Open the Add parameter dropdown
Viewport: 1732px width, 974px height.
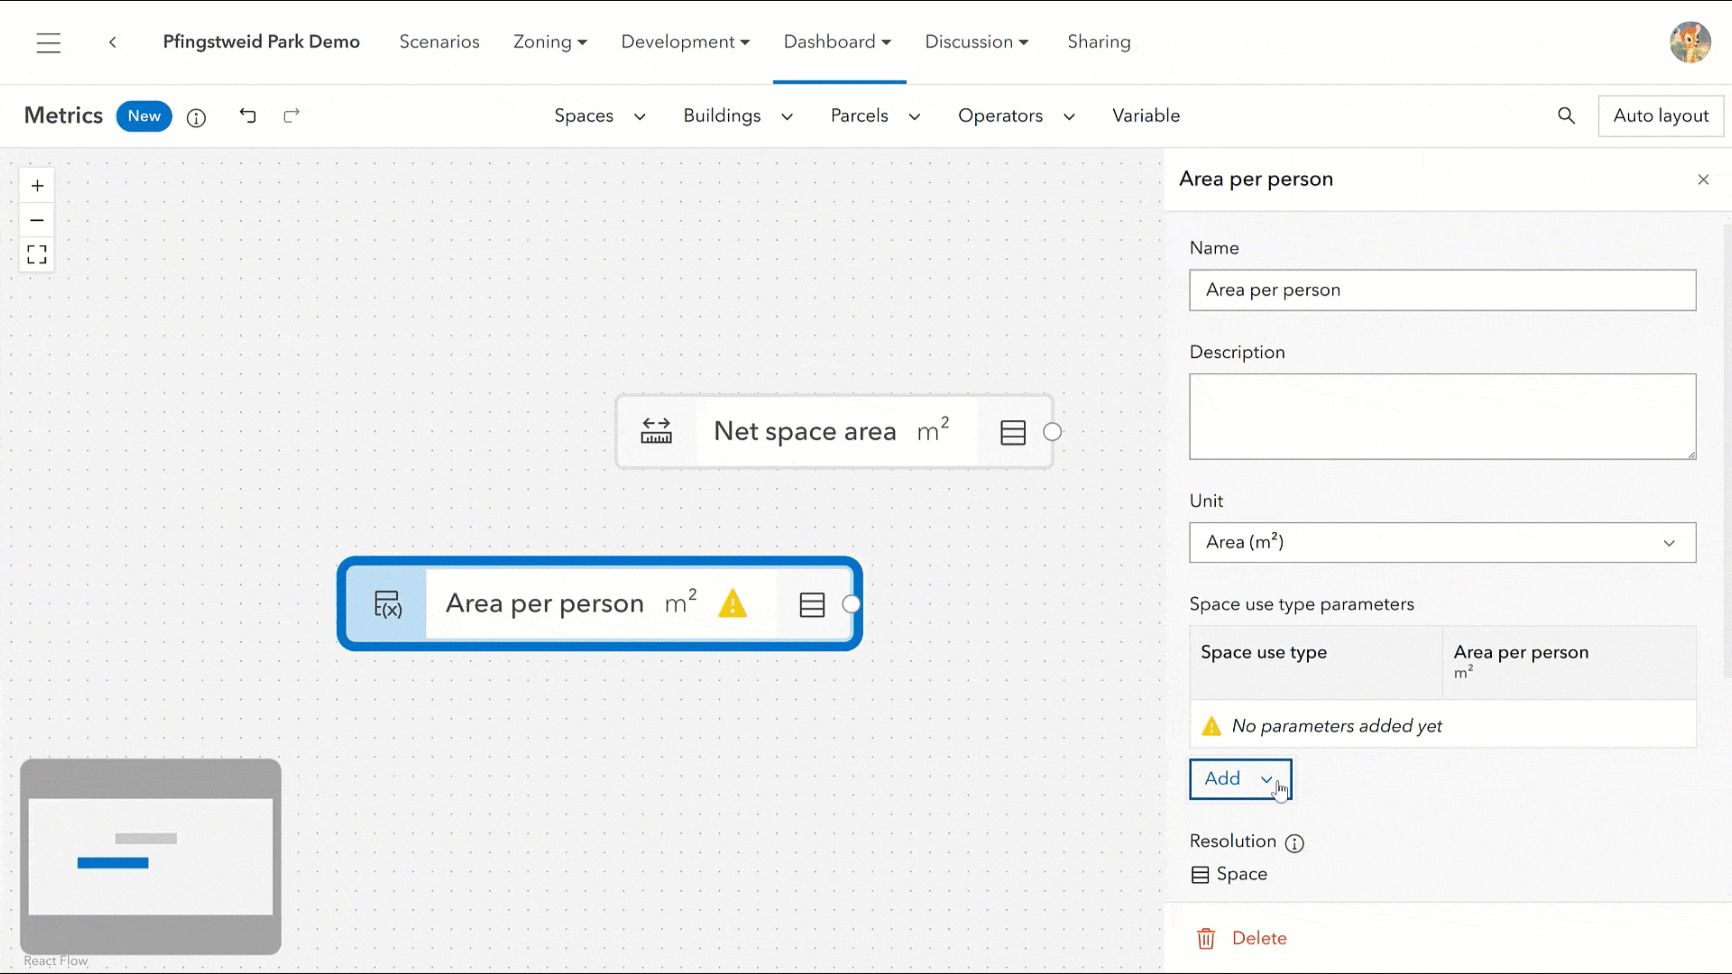[x=1240, y=779]
